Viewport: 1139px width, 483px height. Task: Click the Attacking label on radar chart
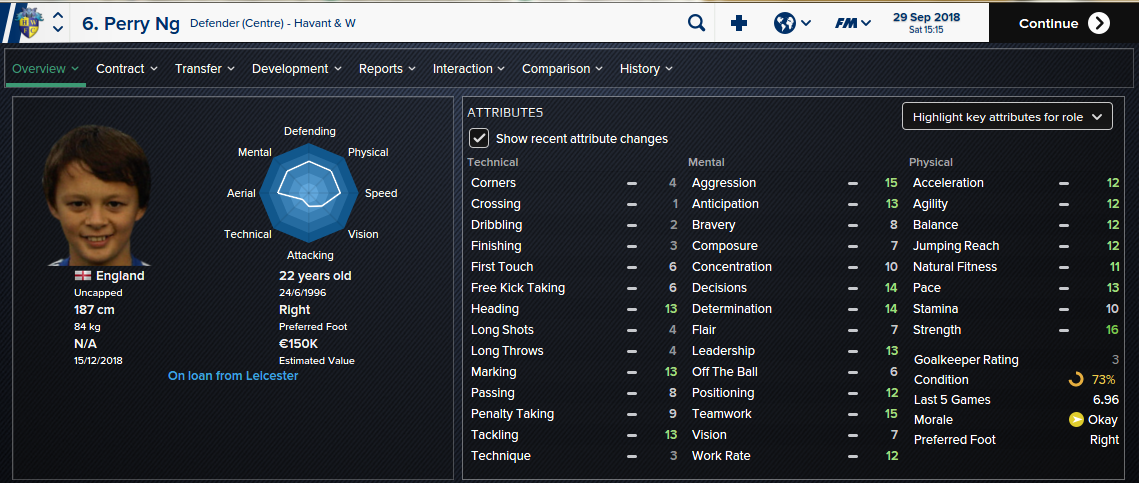310,256
